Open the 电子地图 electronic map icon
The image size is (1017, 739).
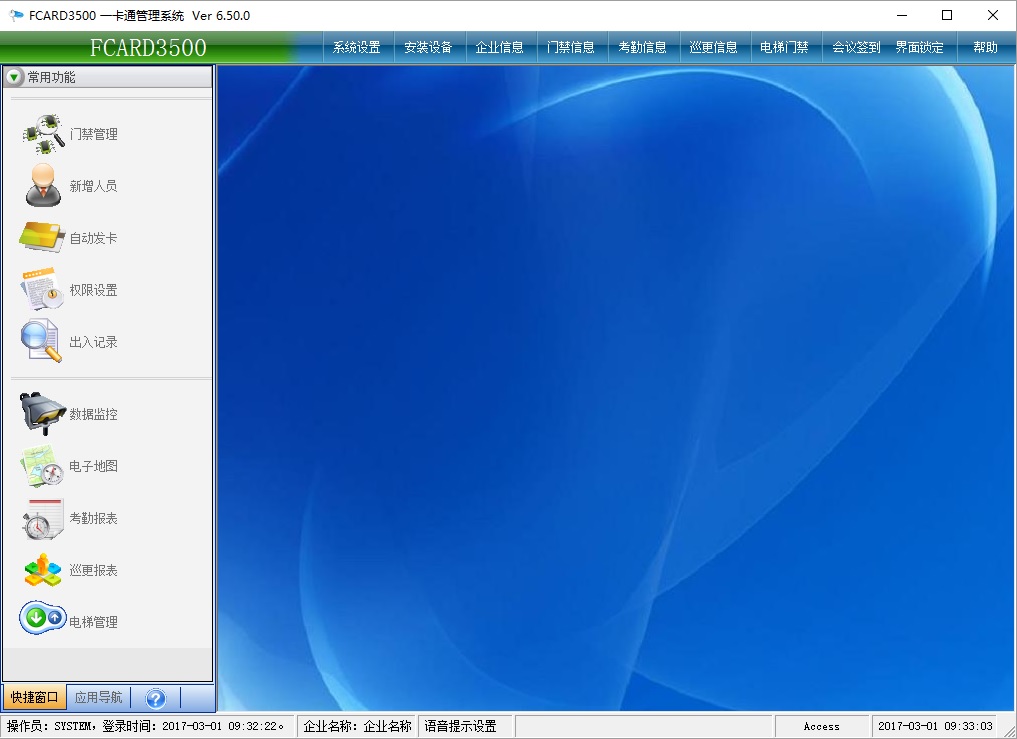coord(42,466)
